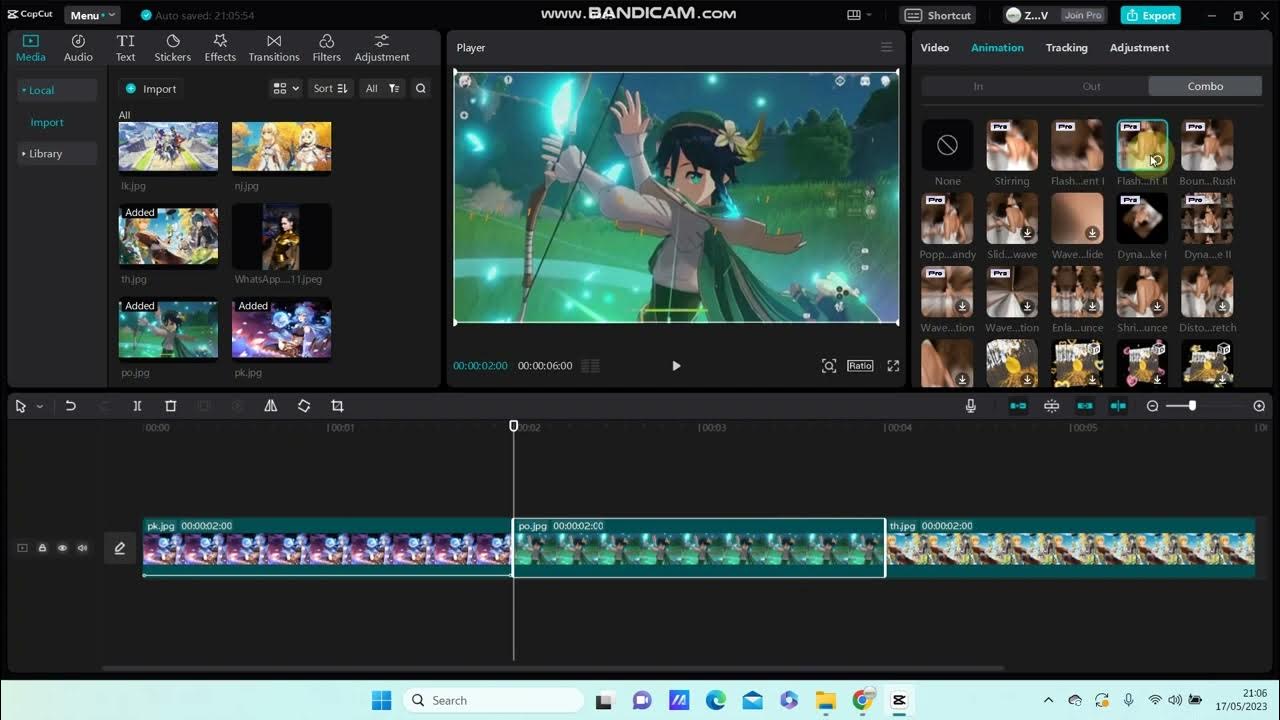Hide the main track with eye icon
Image resolution: width=1280 pixels, height=720 pixels.
point(62,548)
